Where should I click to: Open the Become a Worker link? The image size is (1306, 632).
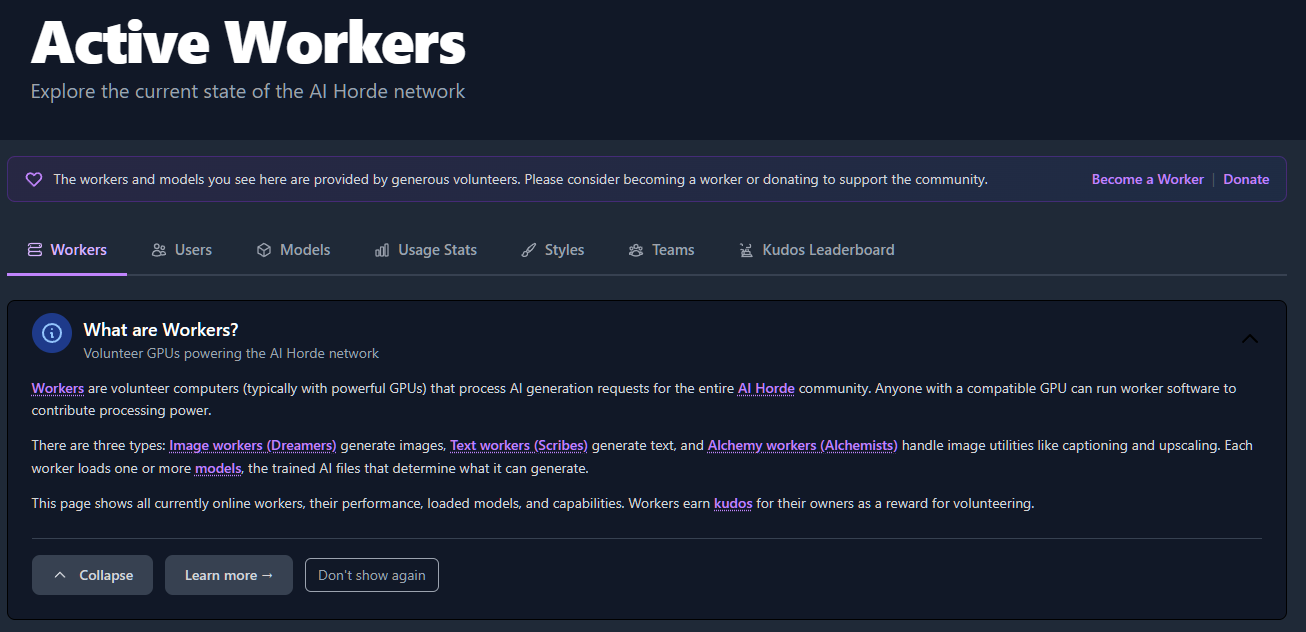[x=1147, y=180]
